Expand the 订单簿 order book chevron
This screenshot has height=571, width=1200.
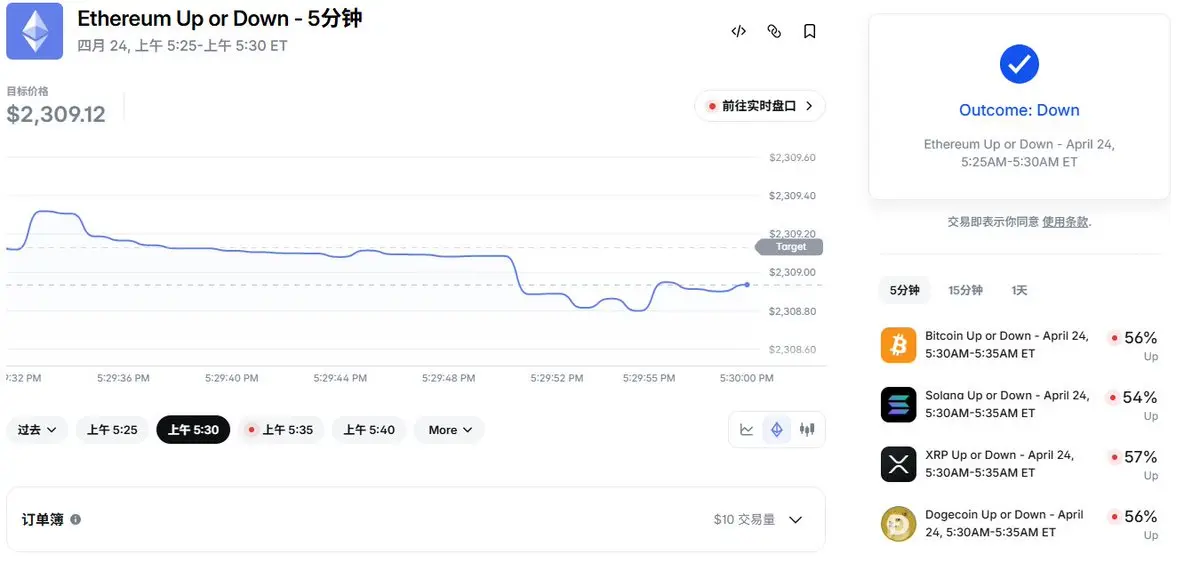(796, 520)
